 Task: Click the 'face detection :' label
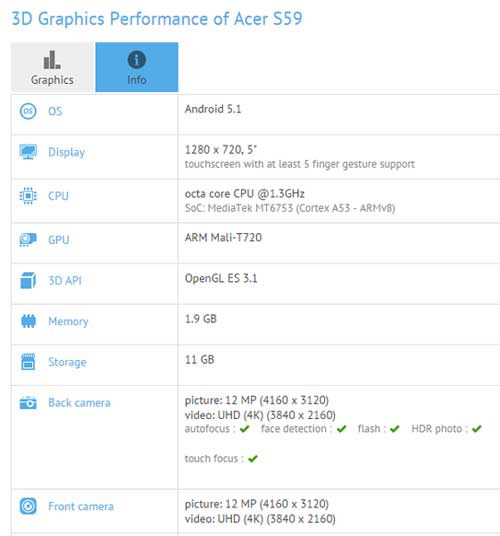297,429
